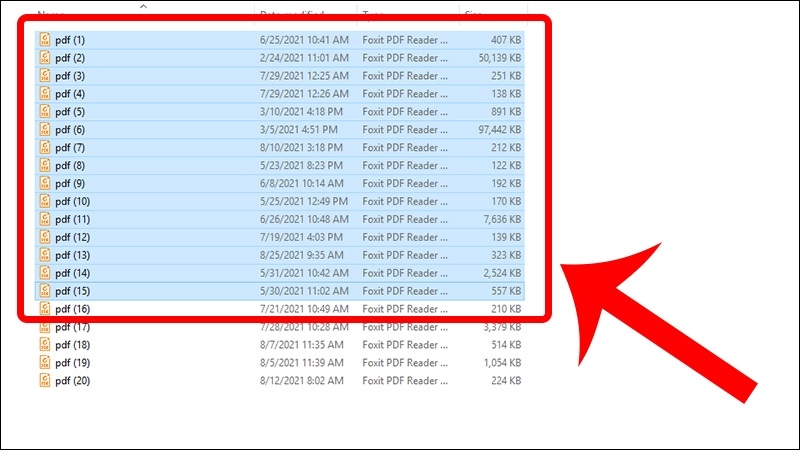Click date 8/7/2021 11:35 AM
The image size is (800, 450).
pos(302,345)
